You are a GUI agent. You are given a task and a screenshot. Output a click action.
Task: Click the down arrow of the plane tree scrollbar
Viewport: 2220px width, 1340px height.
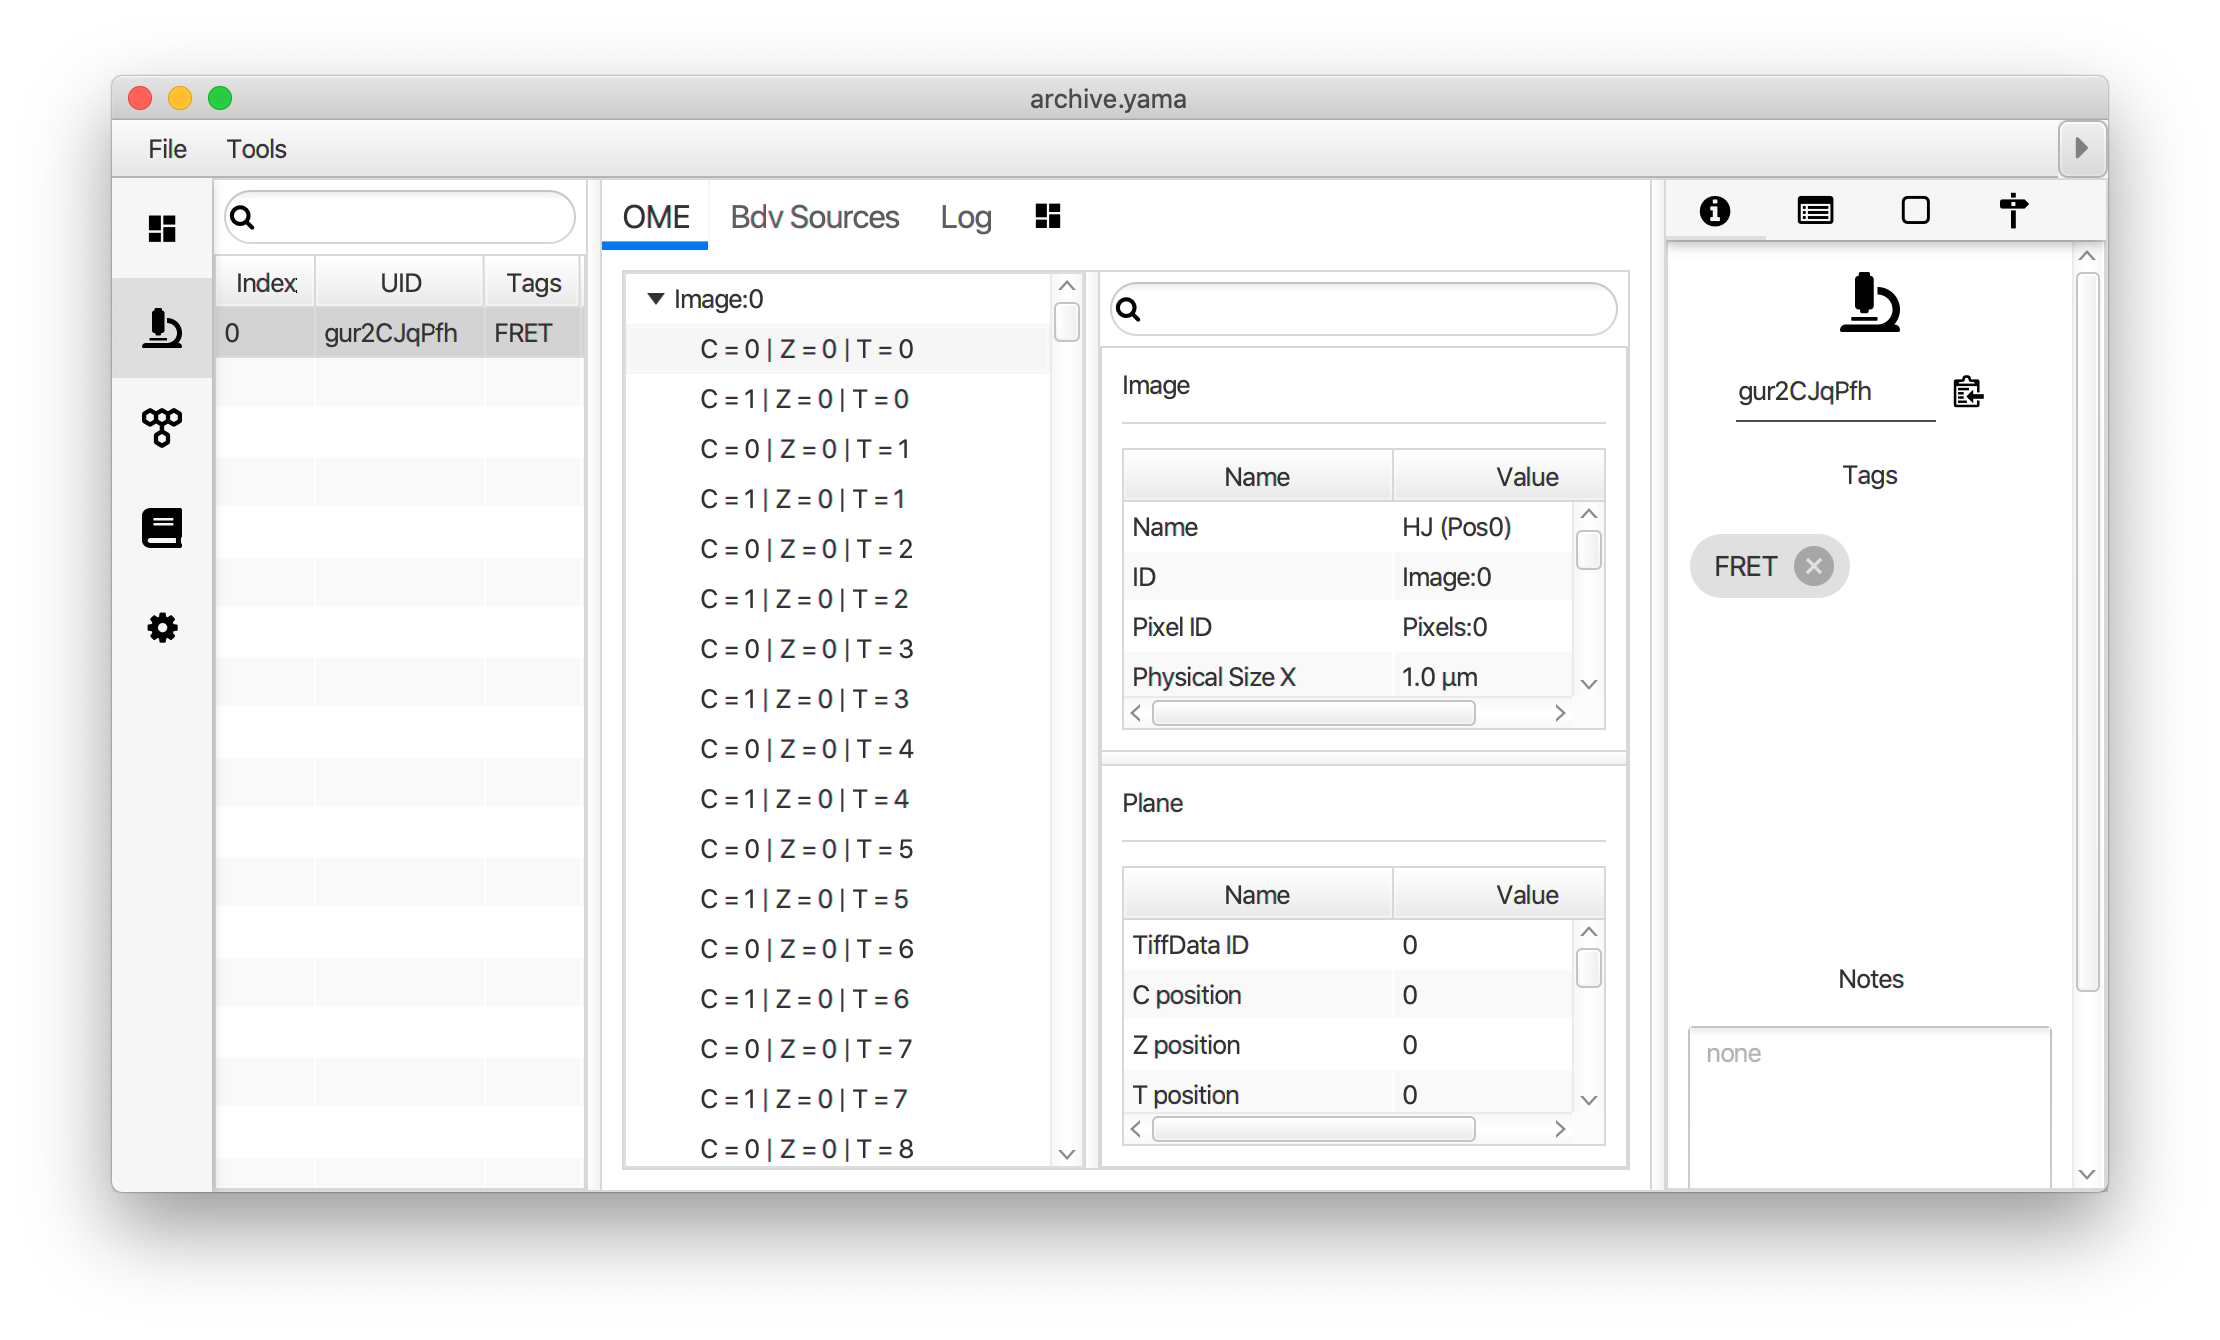pyautogui.click(x=1067, y=1154)
